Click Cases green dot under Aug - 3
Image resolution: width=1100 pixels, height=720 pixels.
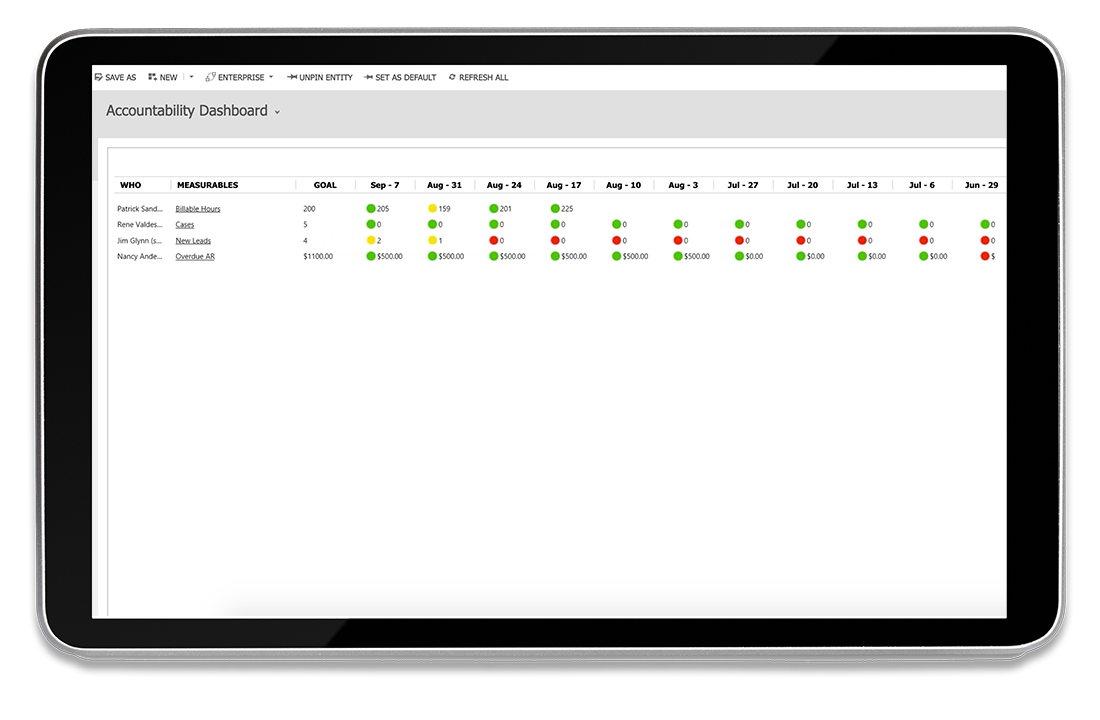(x=678, y=225)
